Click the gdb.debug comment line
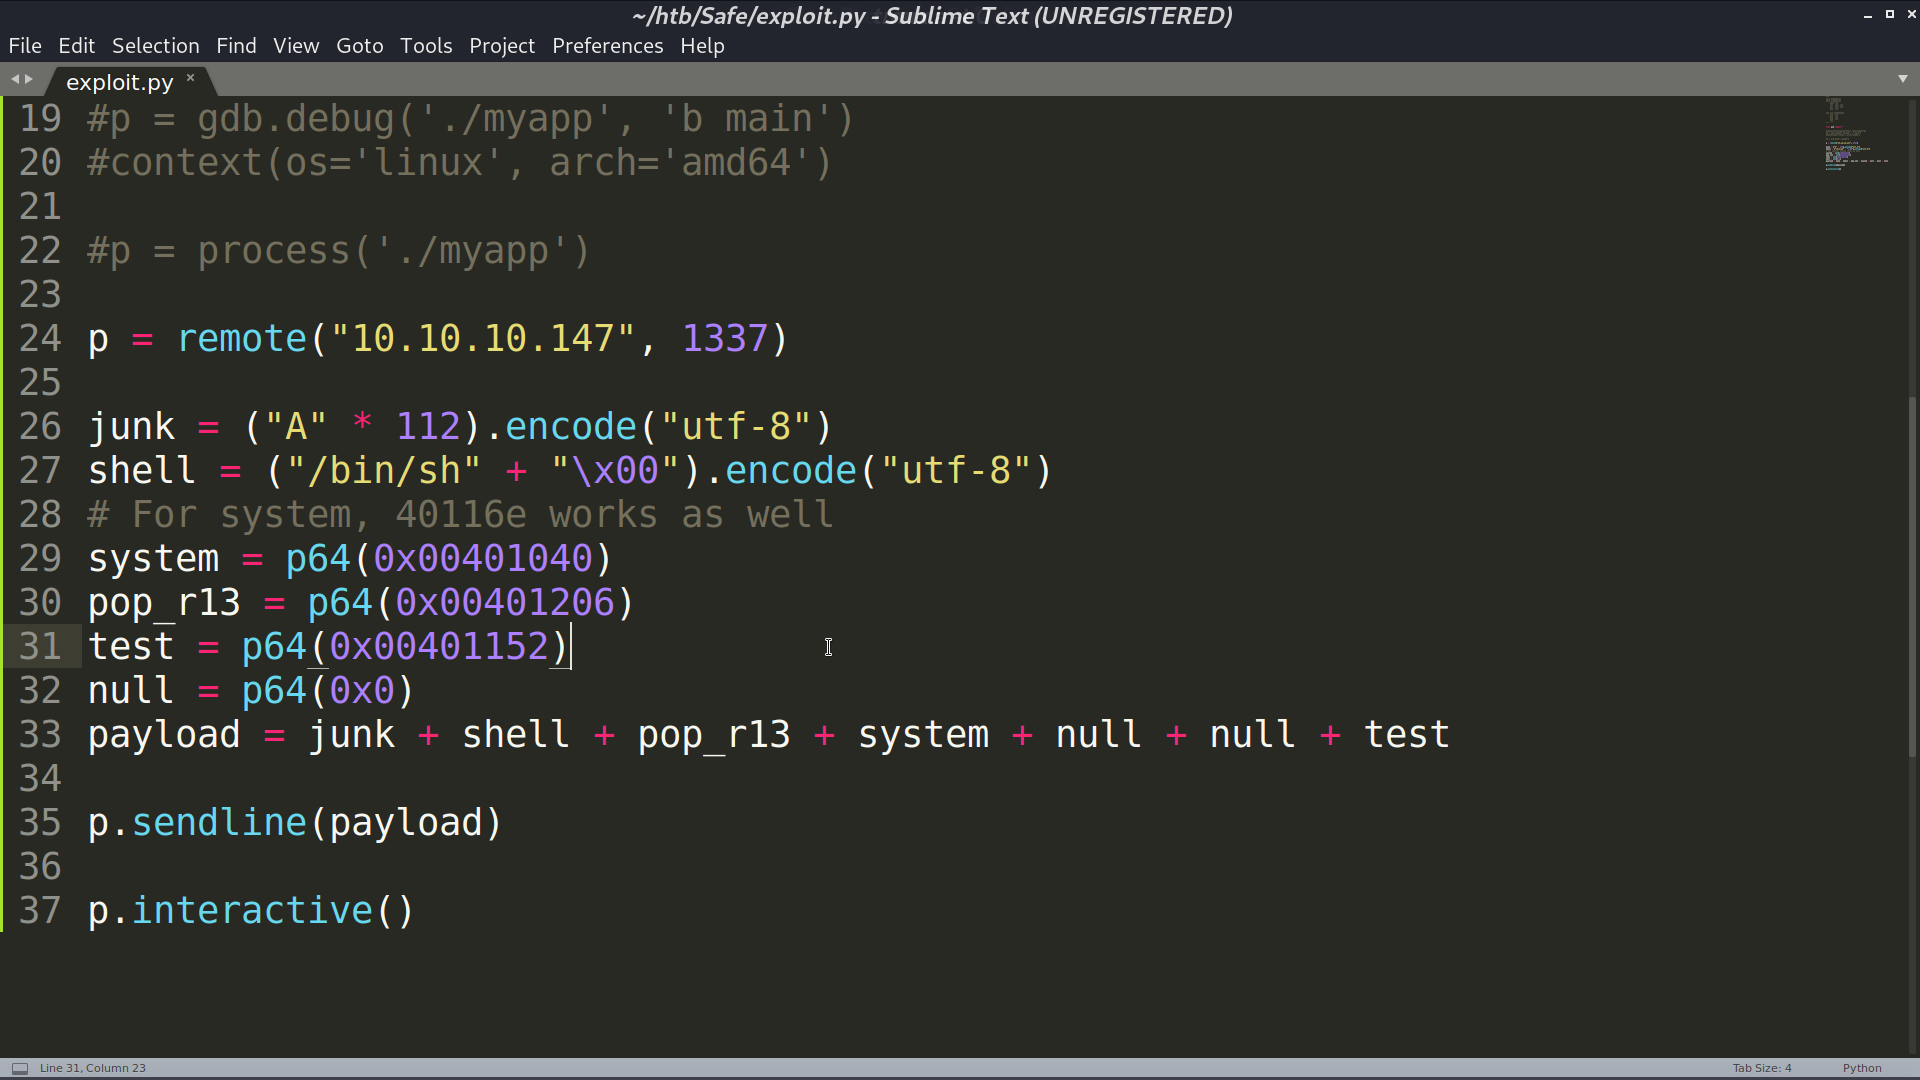 click(471, 119)
